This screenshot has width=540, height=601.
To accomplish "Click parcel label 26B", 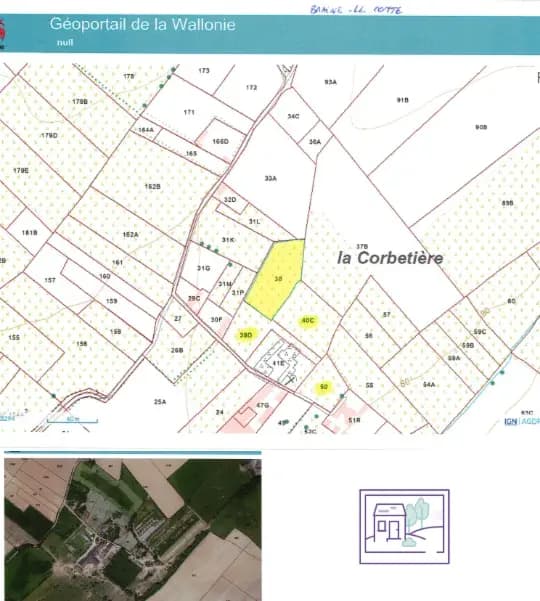I will (x=177, y=350).
